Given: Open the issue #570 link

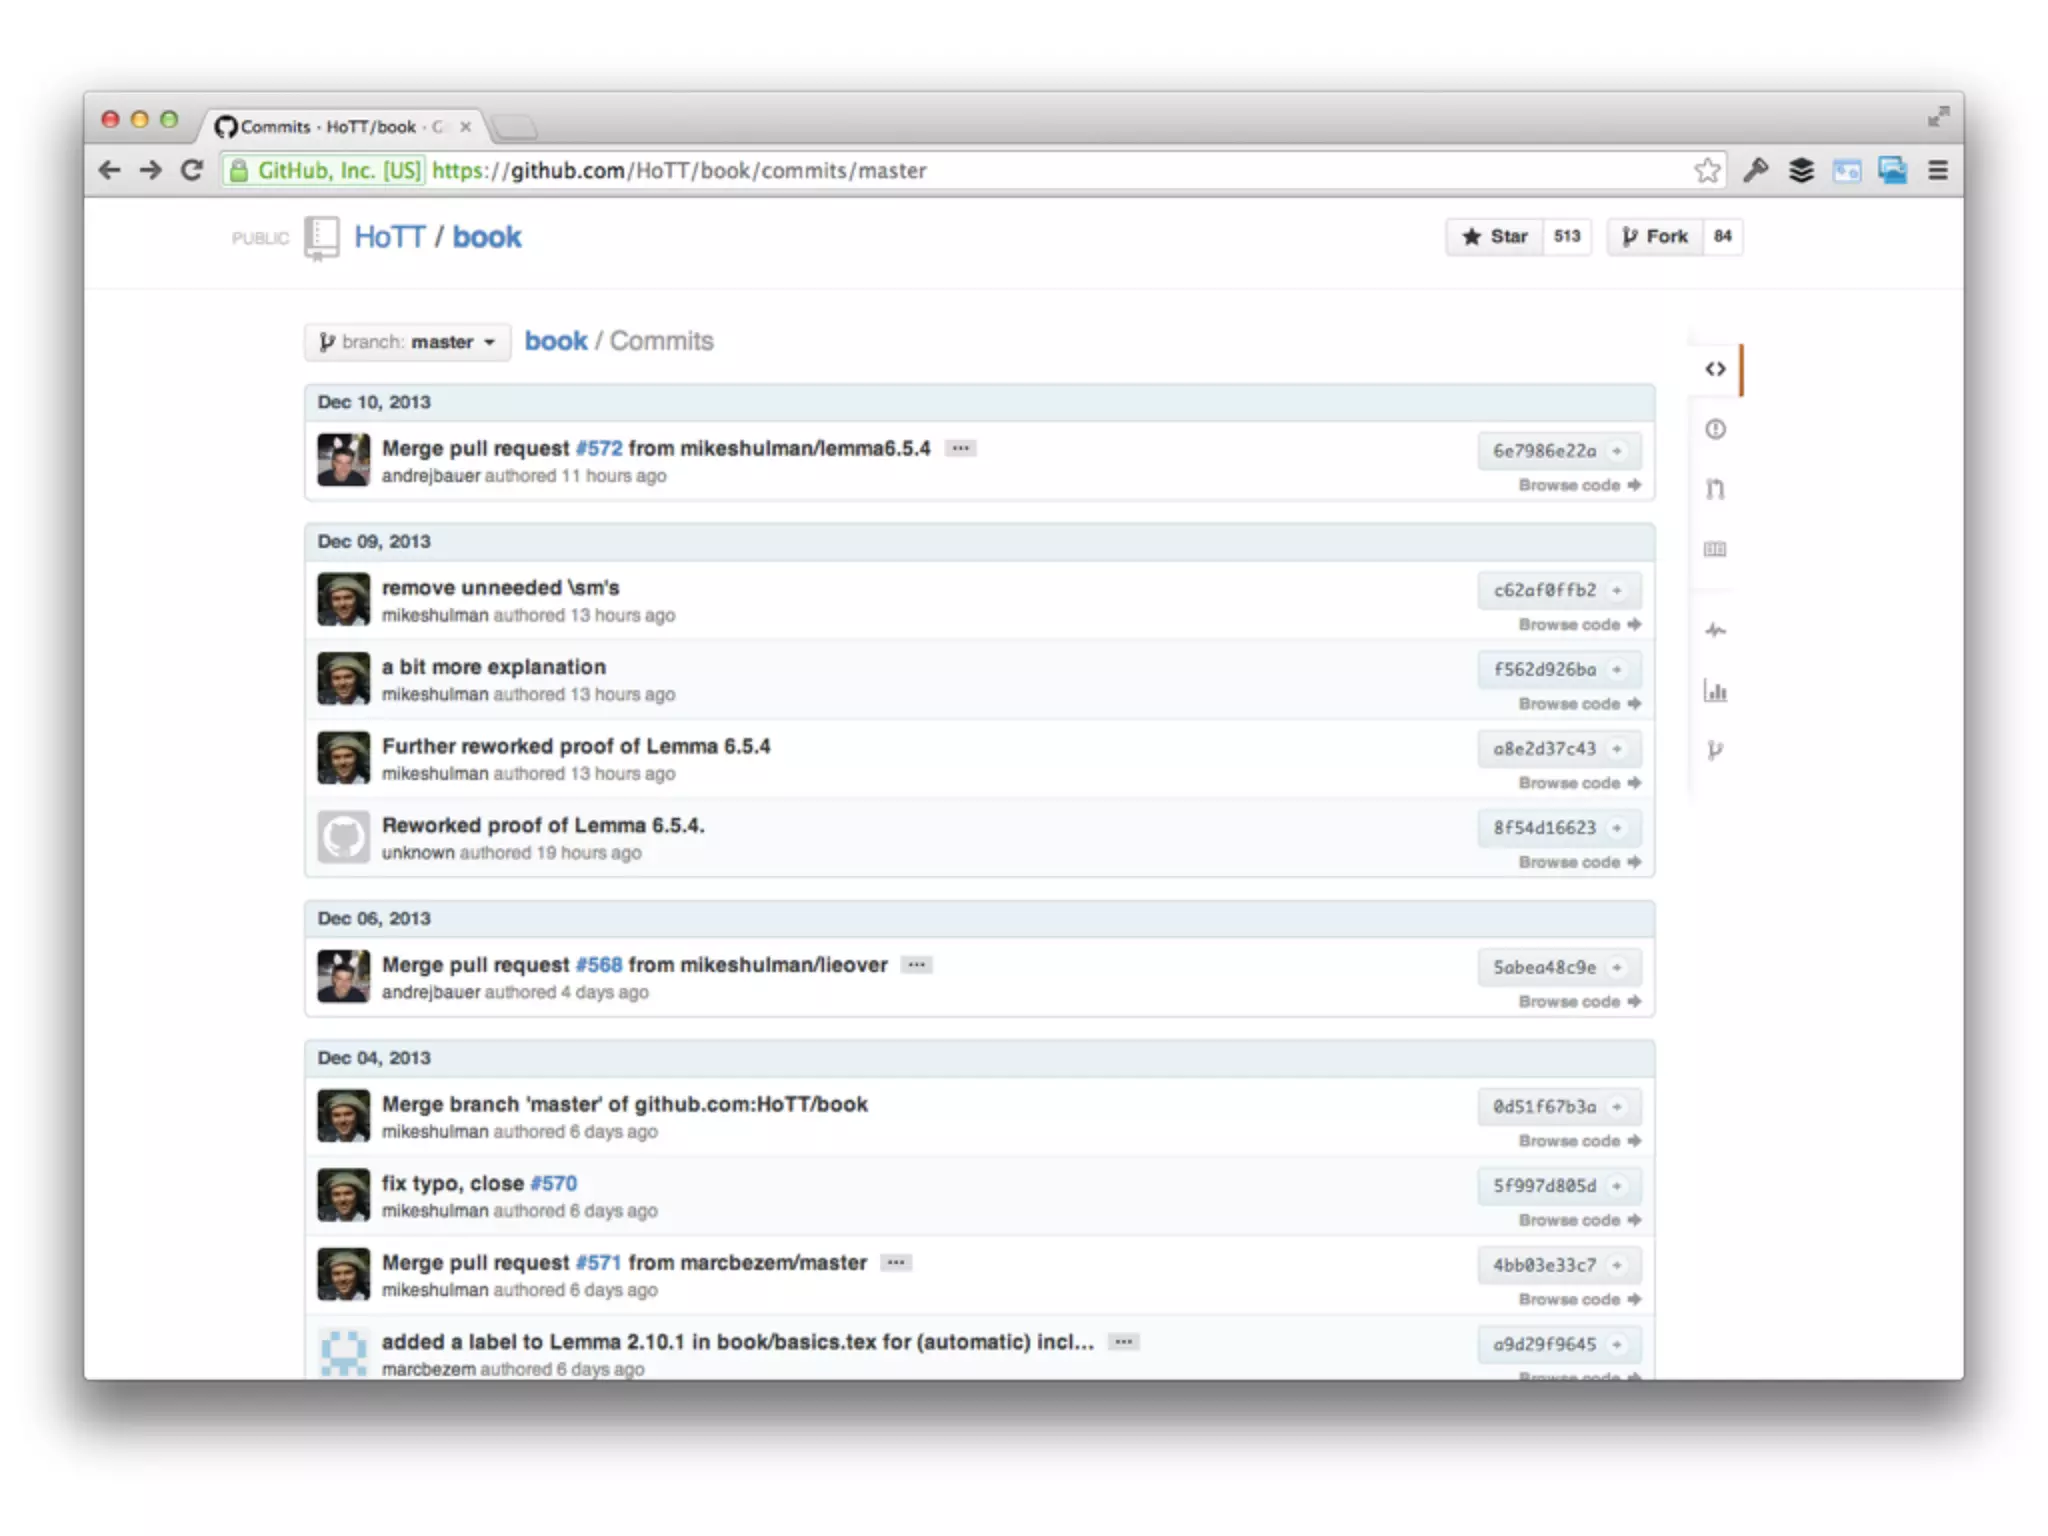Looking at the screenshot, I should click(553, 1183).
